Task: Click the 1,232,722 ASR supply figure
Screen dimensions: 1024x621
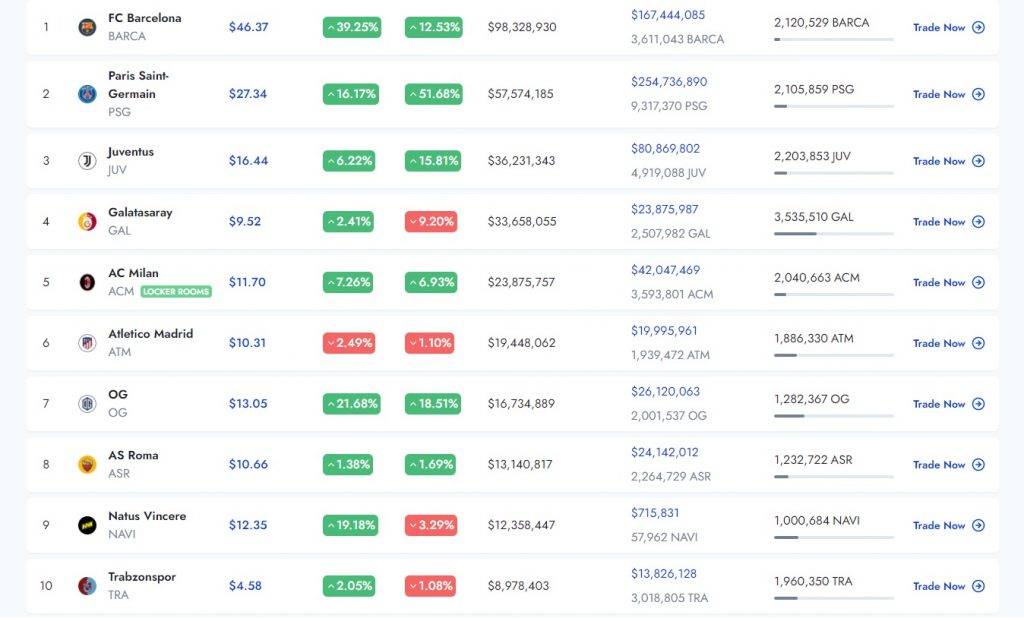Action: [x=812, y=460]
